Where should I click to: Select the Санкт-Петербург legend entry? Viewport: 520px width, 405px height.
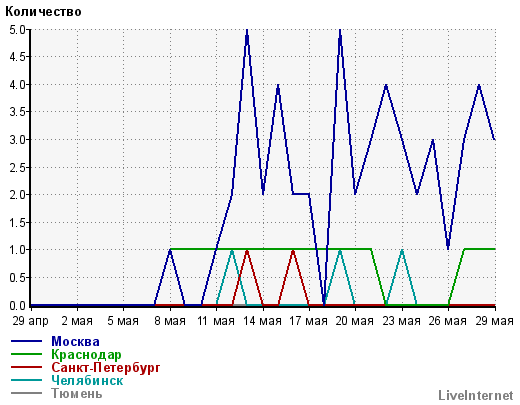[x=106, y=368]
